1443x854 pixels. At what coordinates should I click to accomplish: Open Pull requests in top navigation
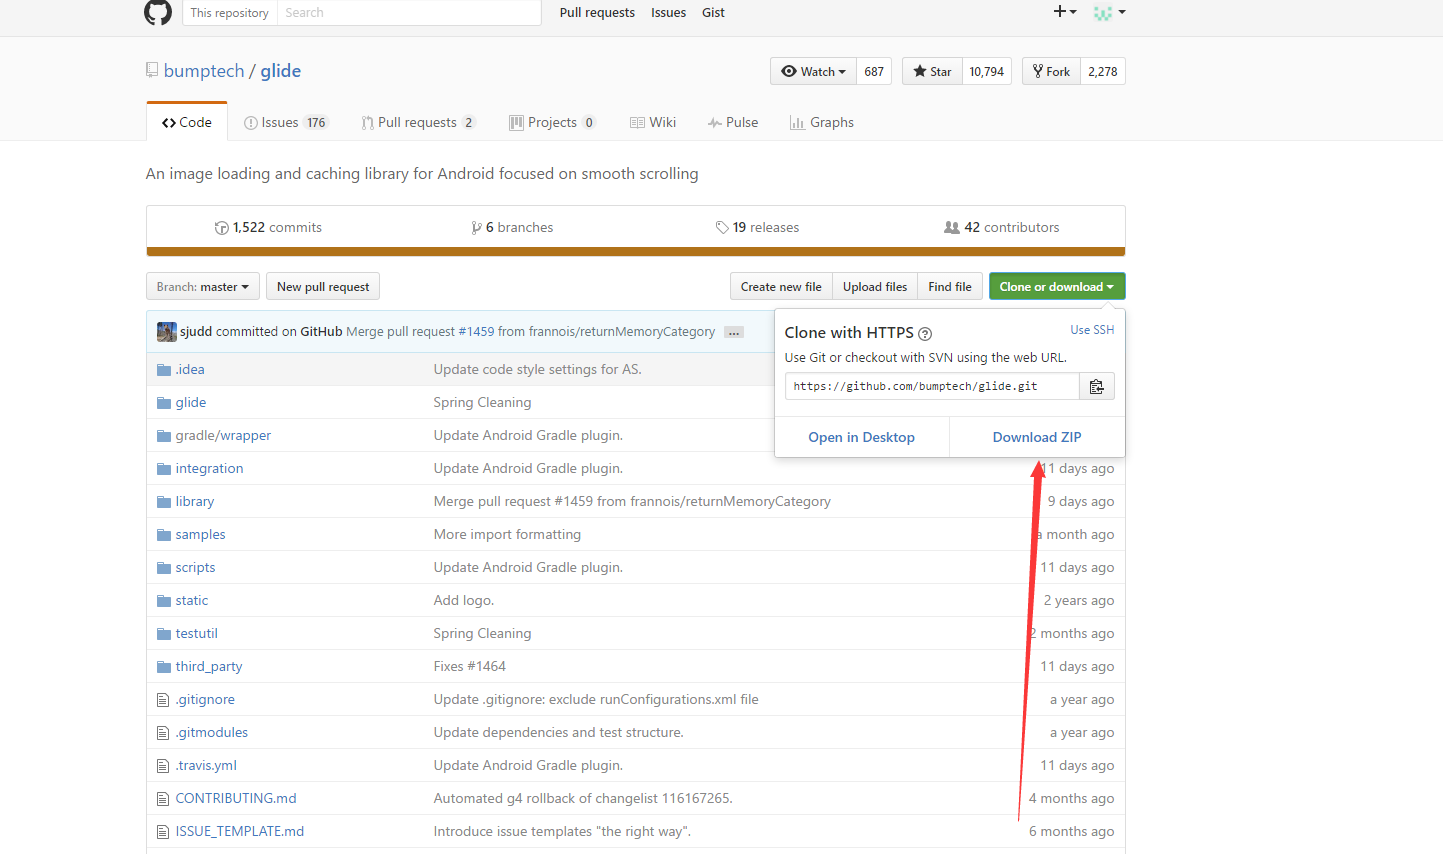click(x=597, y=12)
